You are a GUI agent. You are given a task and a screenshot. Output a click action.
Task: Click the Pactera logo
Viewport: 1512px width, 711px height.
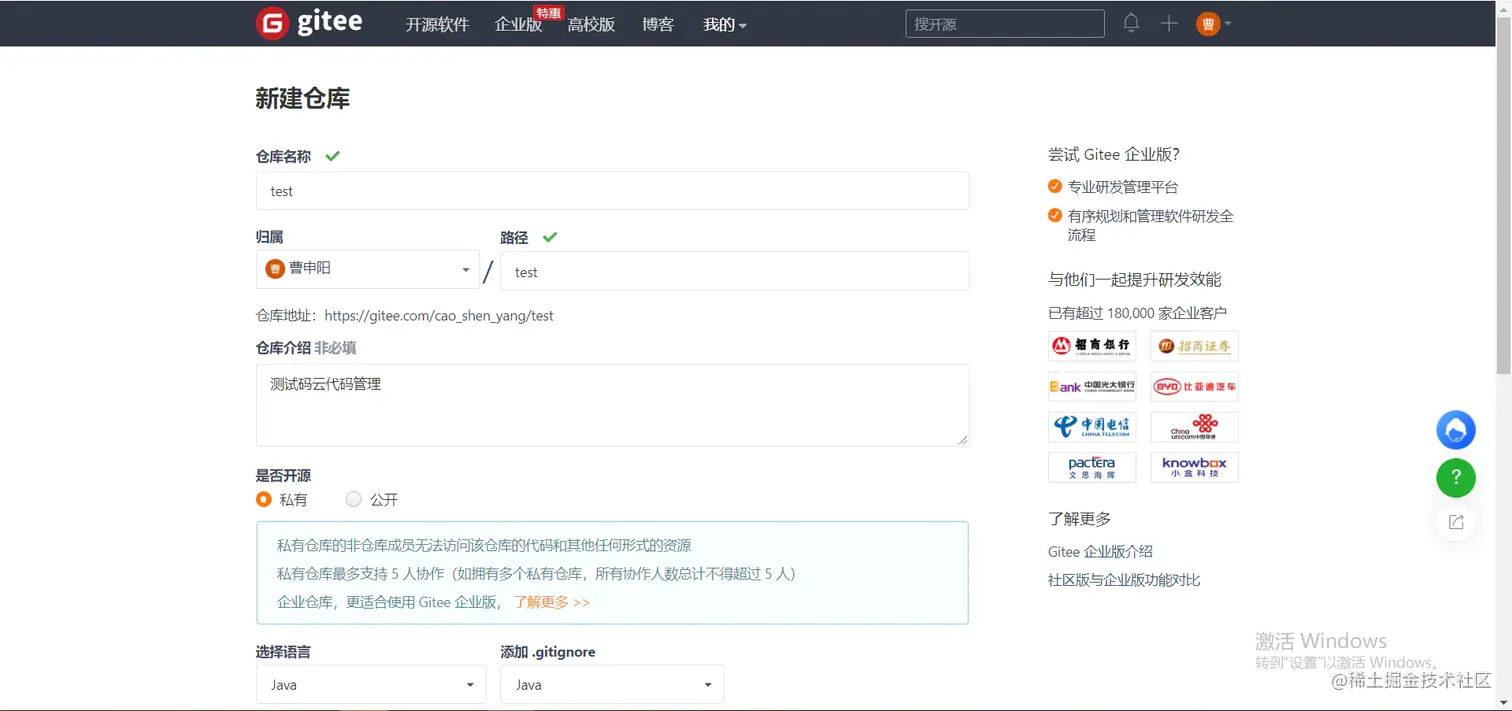click(x=1092, y=467)
